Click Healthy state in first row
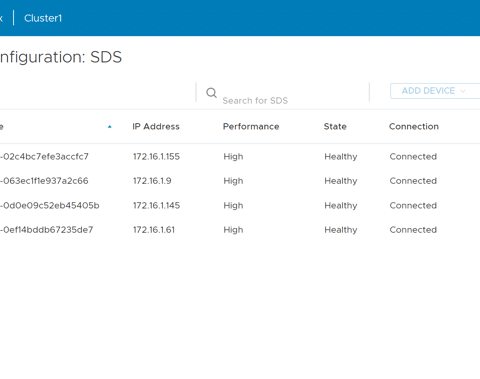Image resolution: width=480 pixels, height=379 pixels. tap(341, 157)
